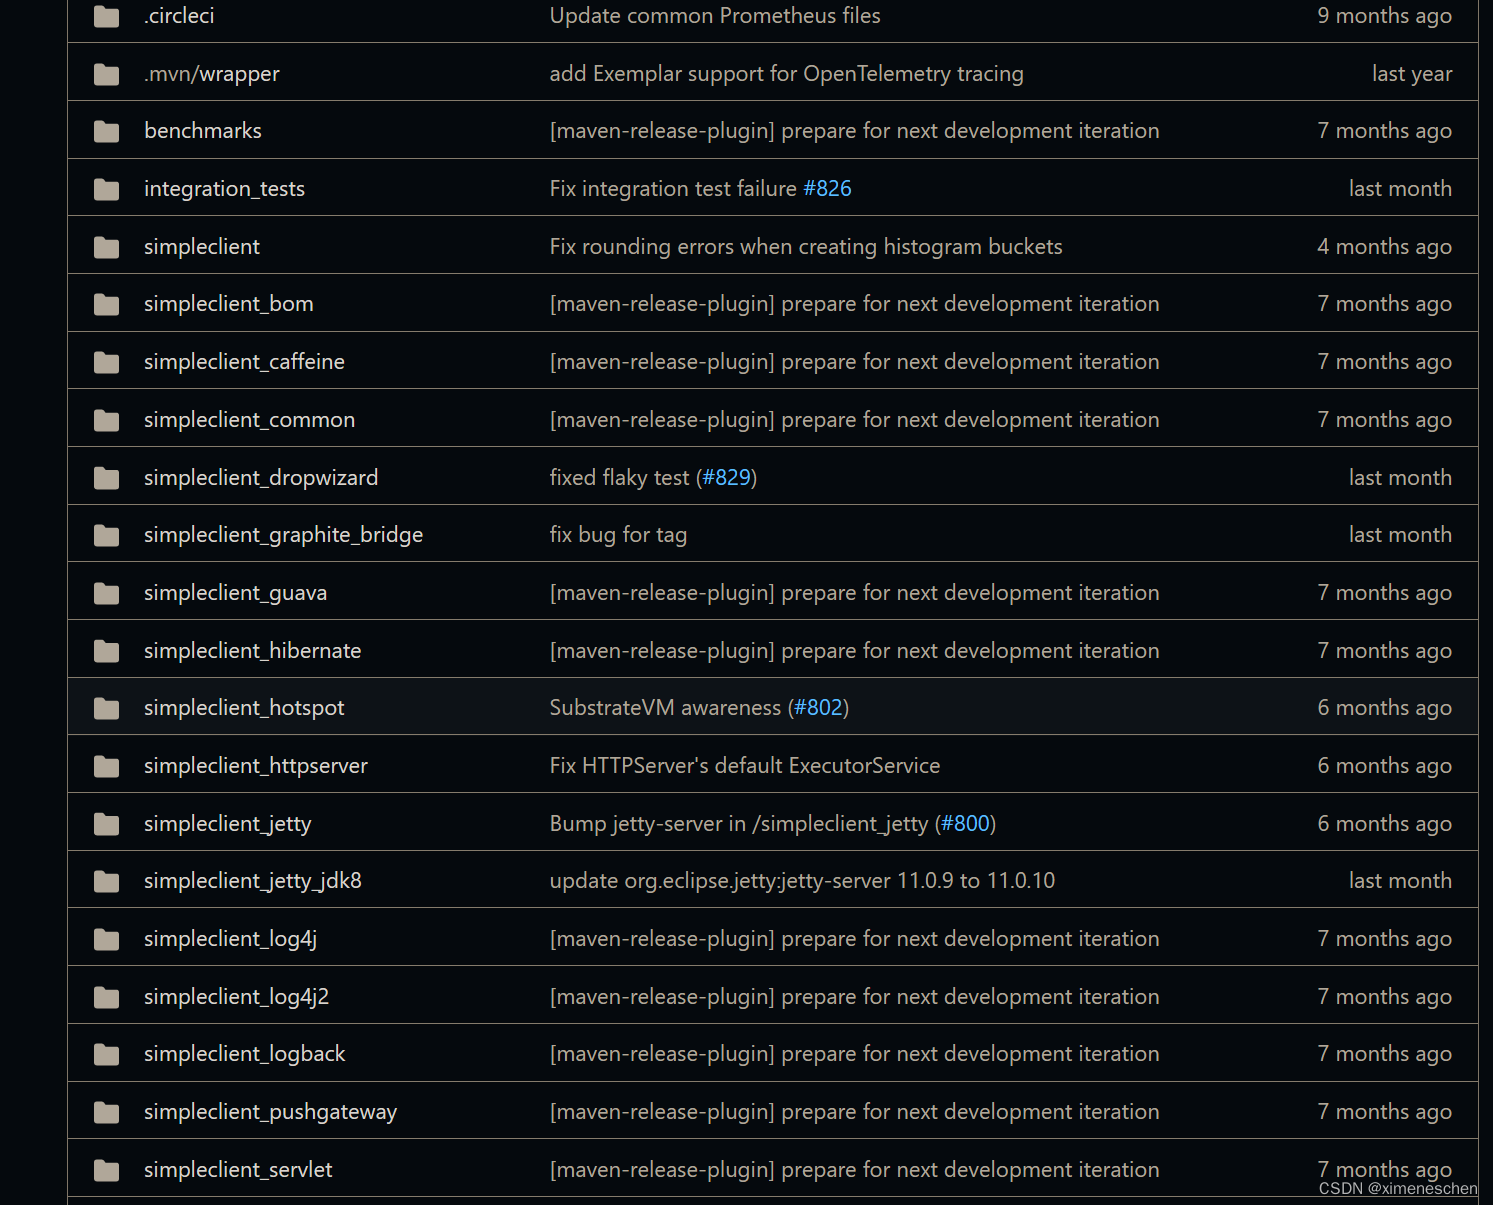1493x1205 pixels.
Task: Click the folder icon beside simpleclient_httpserver
Action: coord(106,766)
